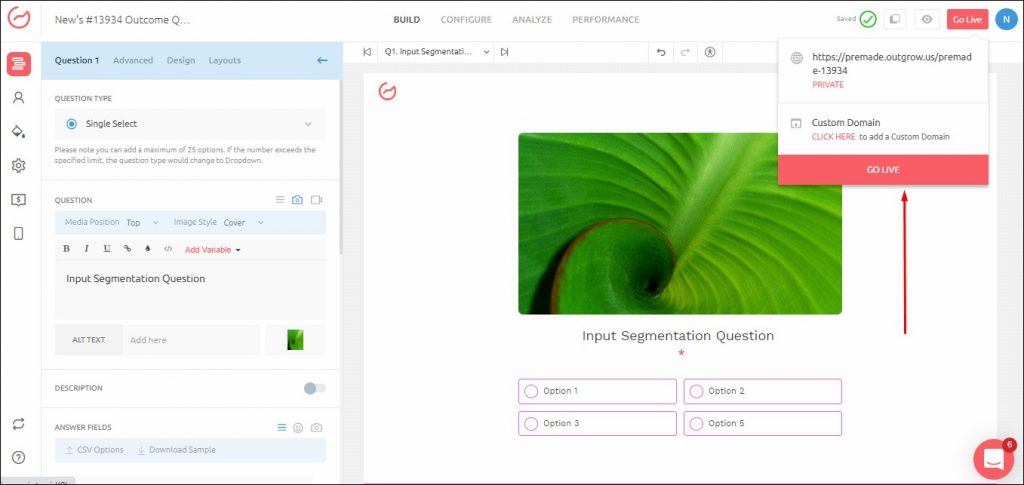Switch to the Configure tab
Viewport: 1024px width, 485px height.
(466, 19)
